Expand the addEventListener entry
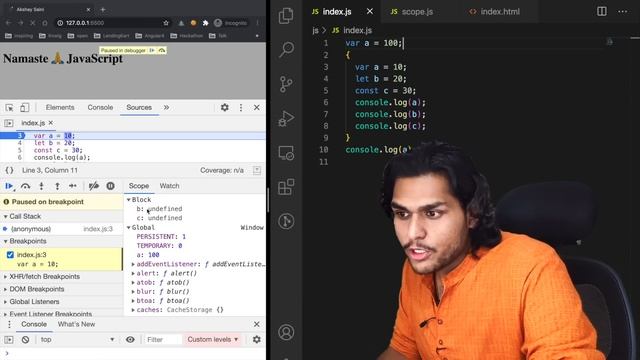 pyautogui.click(x=133, y=264)
